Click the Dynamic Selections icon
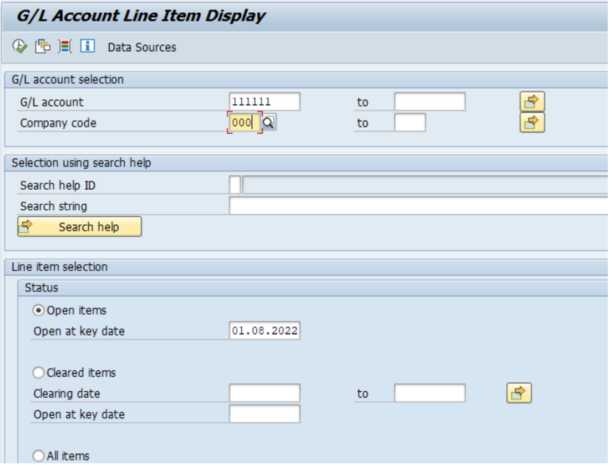This screenshot has height=465, width=610. pos(65,47)
